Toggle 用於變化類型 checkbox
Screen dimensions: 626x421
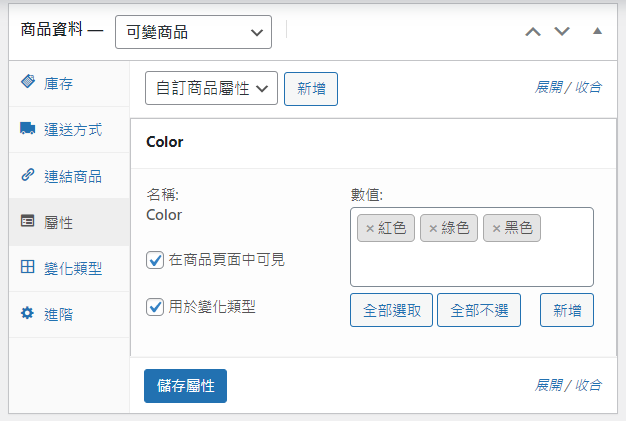tap(155, 307)
